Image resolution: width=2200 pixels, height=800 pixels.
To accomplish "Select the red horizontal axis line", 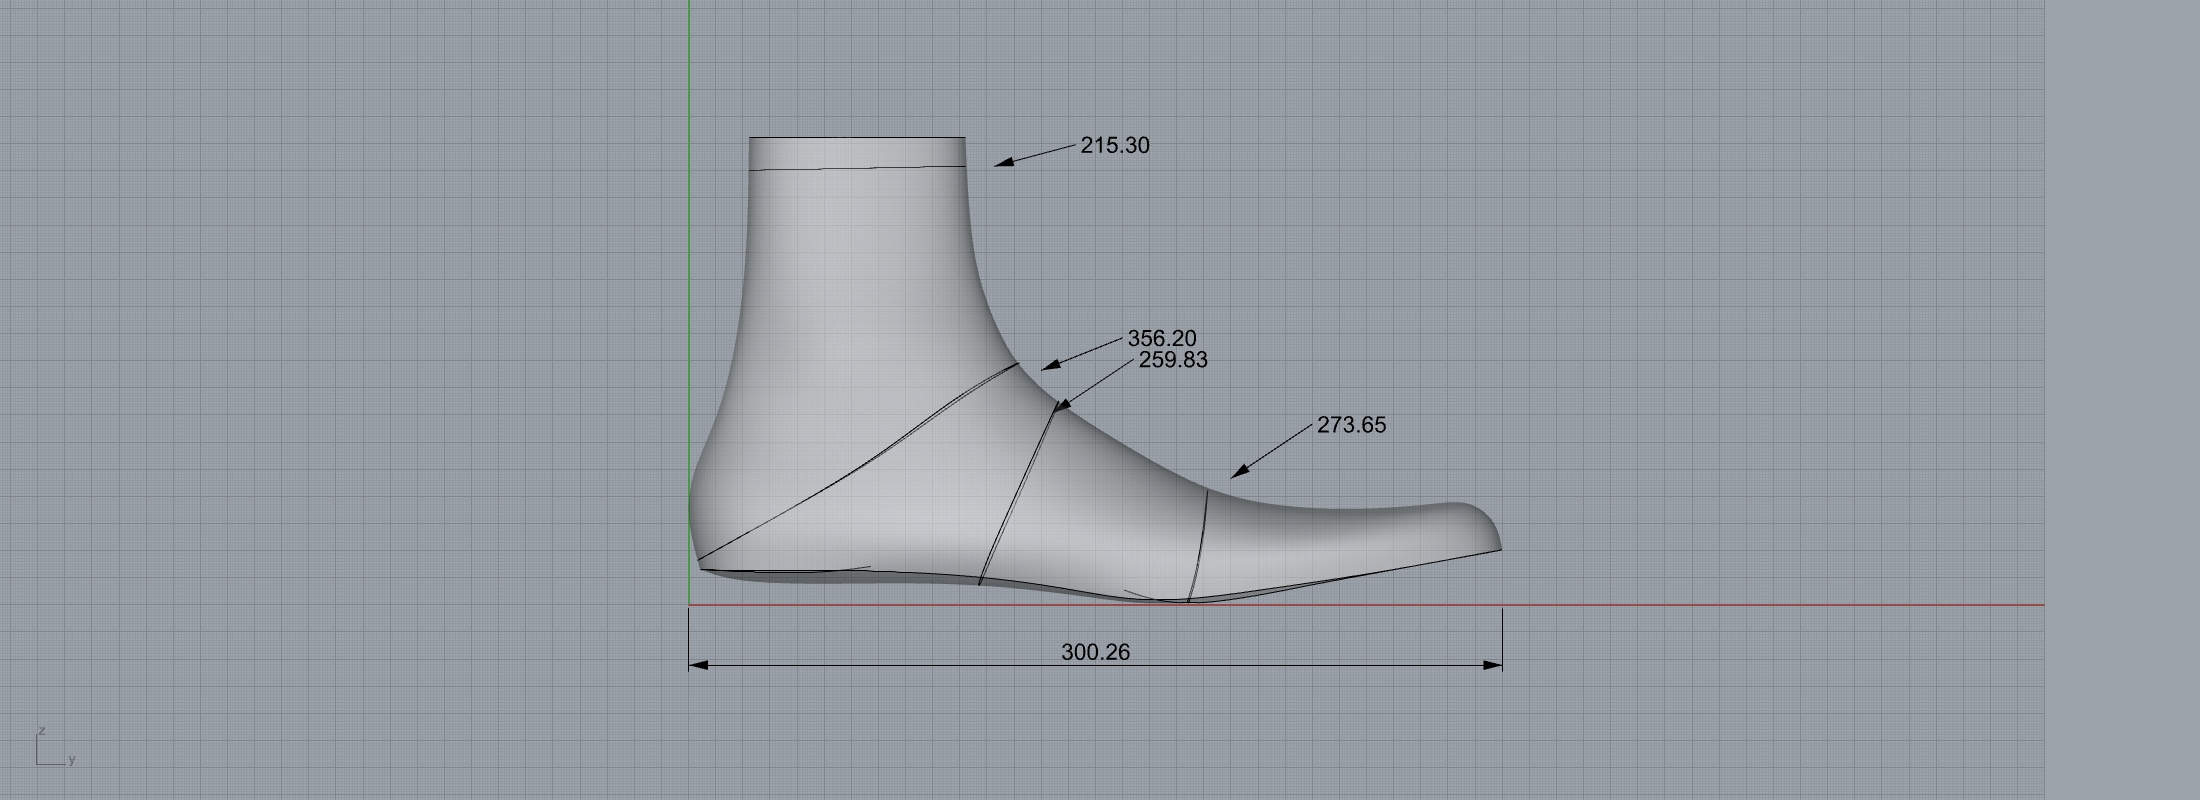I will [1800, 605].
